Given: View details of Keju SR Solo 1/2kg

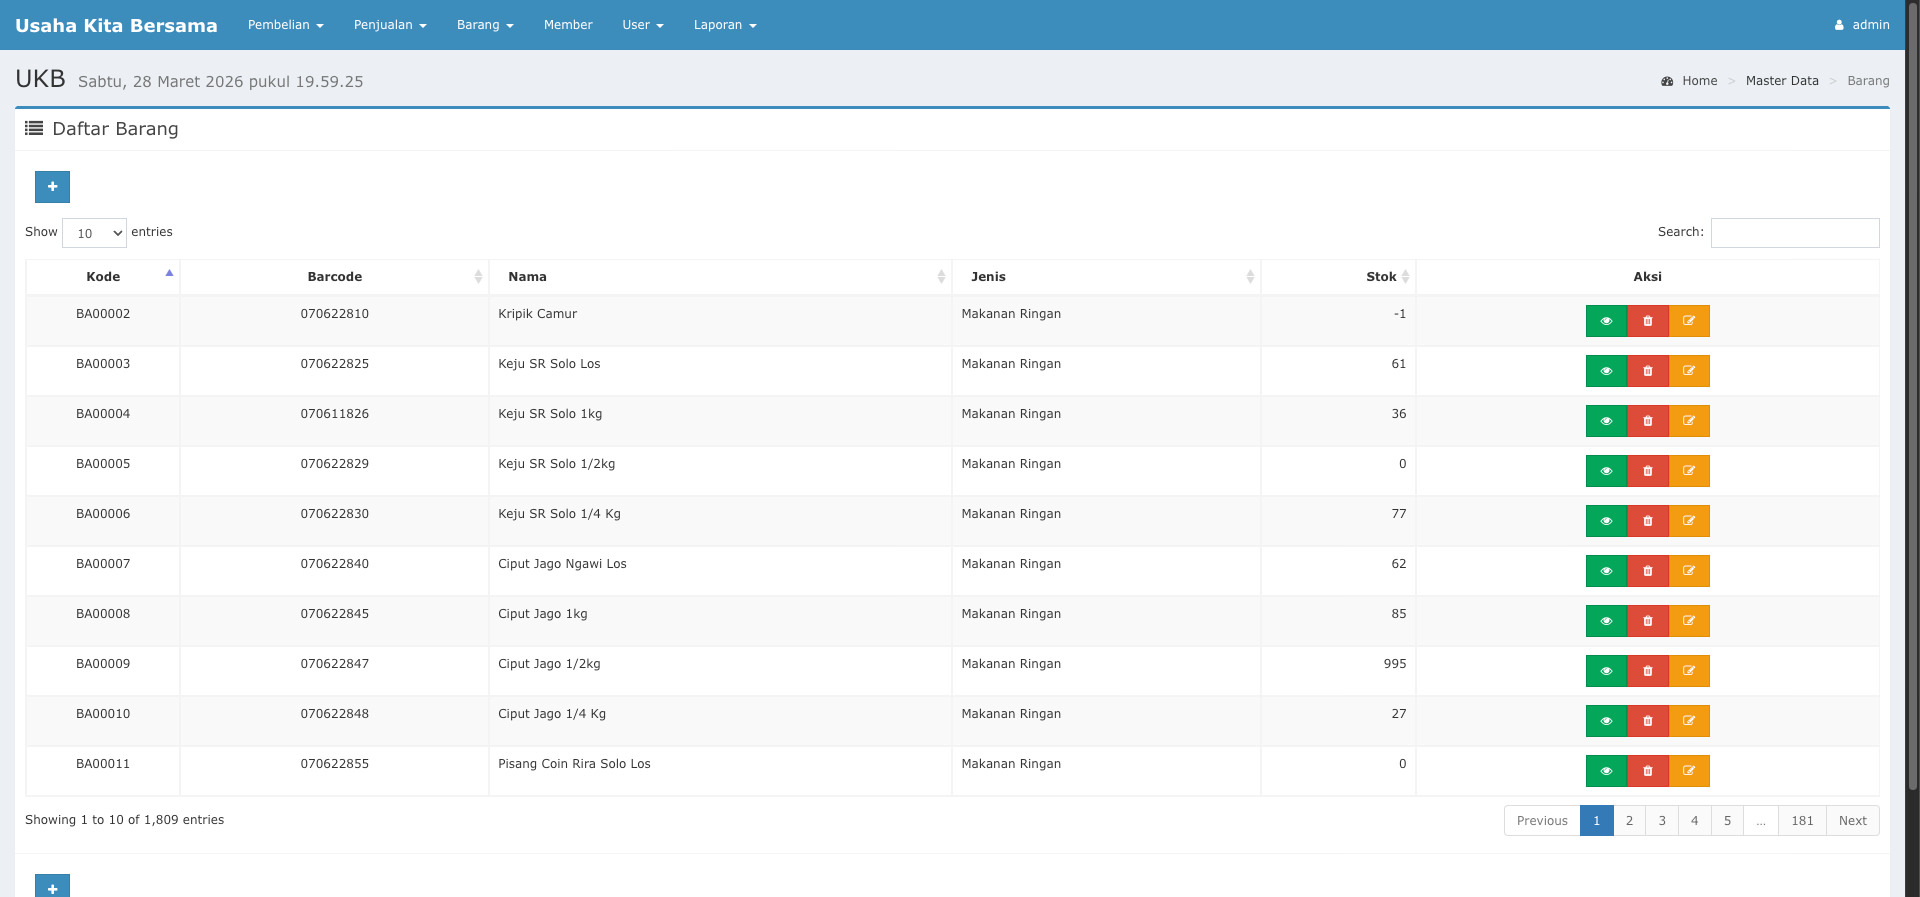Looking at the screenshot, I should (1606, 471).
